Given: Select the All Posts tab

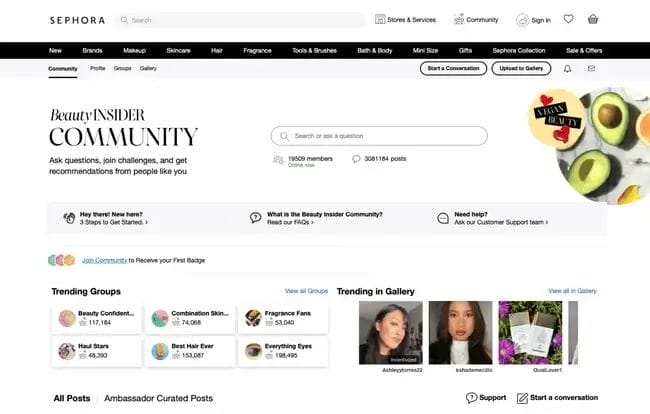Looking at the screenshot, I should click(x=72, y=398).
